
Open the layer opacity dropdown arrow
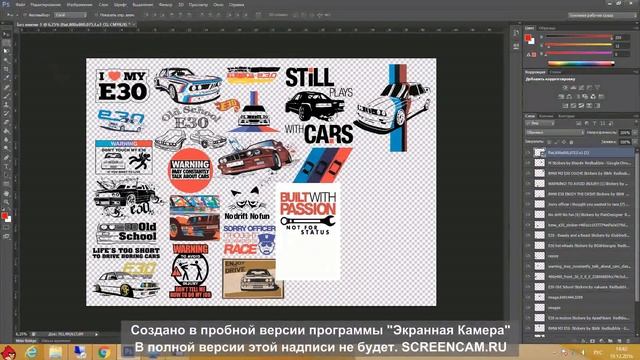click(635, 133)
